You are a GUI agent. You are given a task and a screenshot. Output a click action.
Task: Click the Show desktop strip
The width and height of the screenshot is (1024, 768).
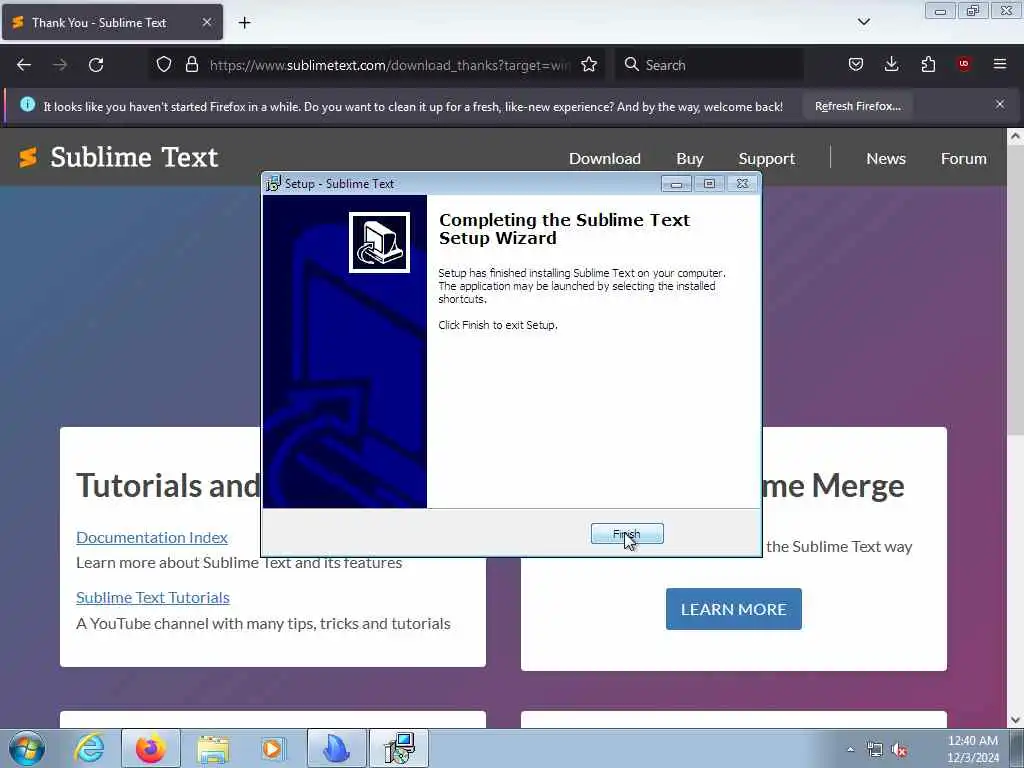coord(1017,749)
